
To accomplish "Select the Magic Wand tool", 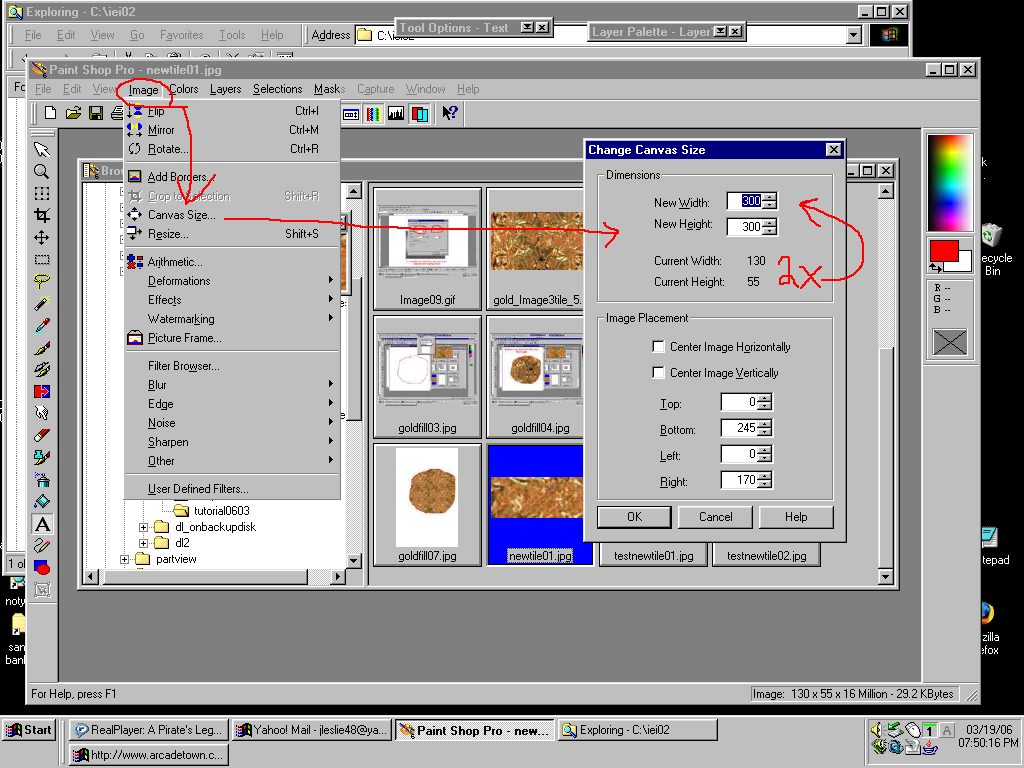I will coord(42,304).
